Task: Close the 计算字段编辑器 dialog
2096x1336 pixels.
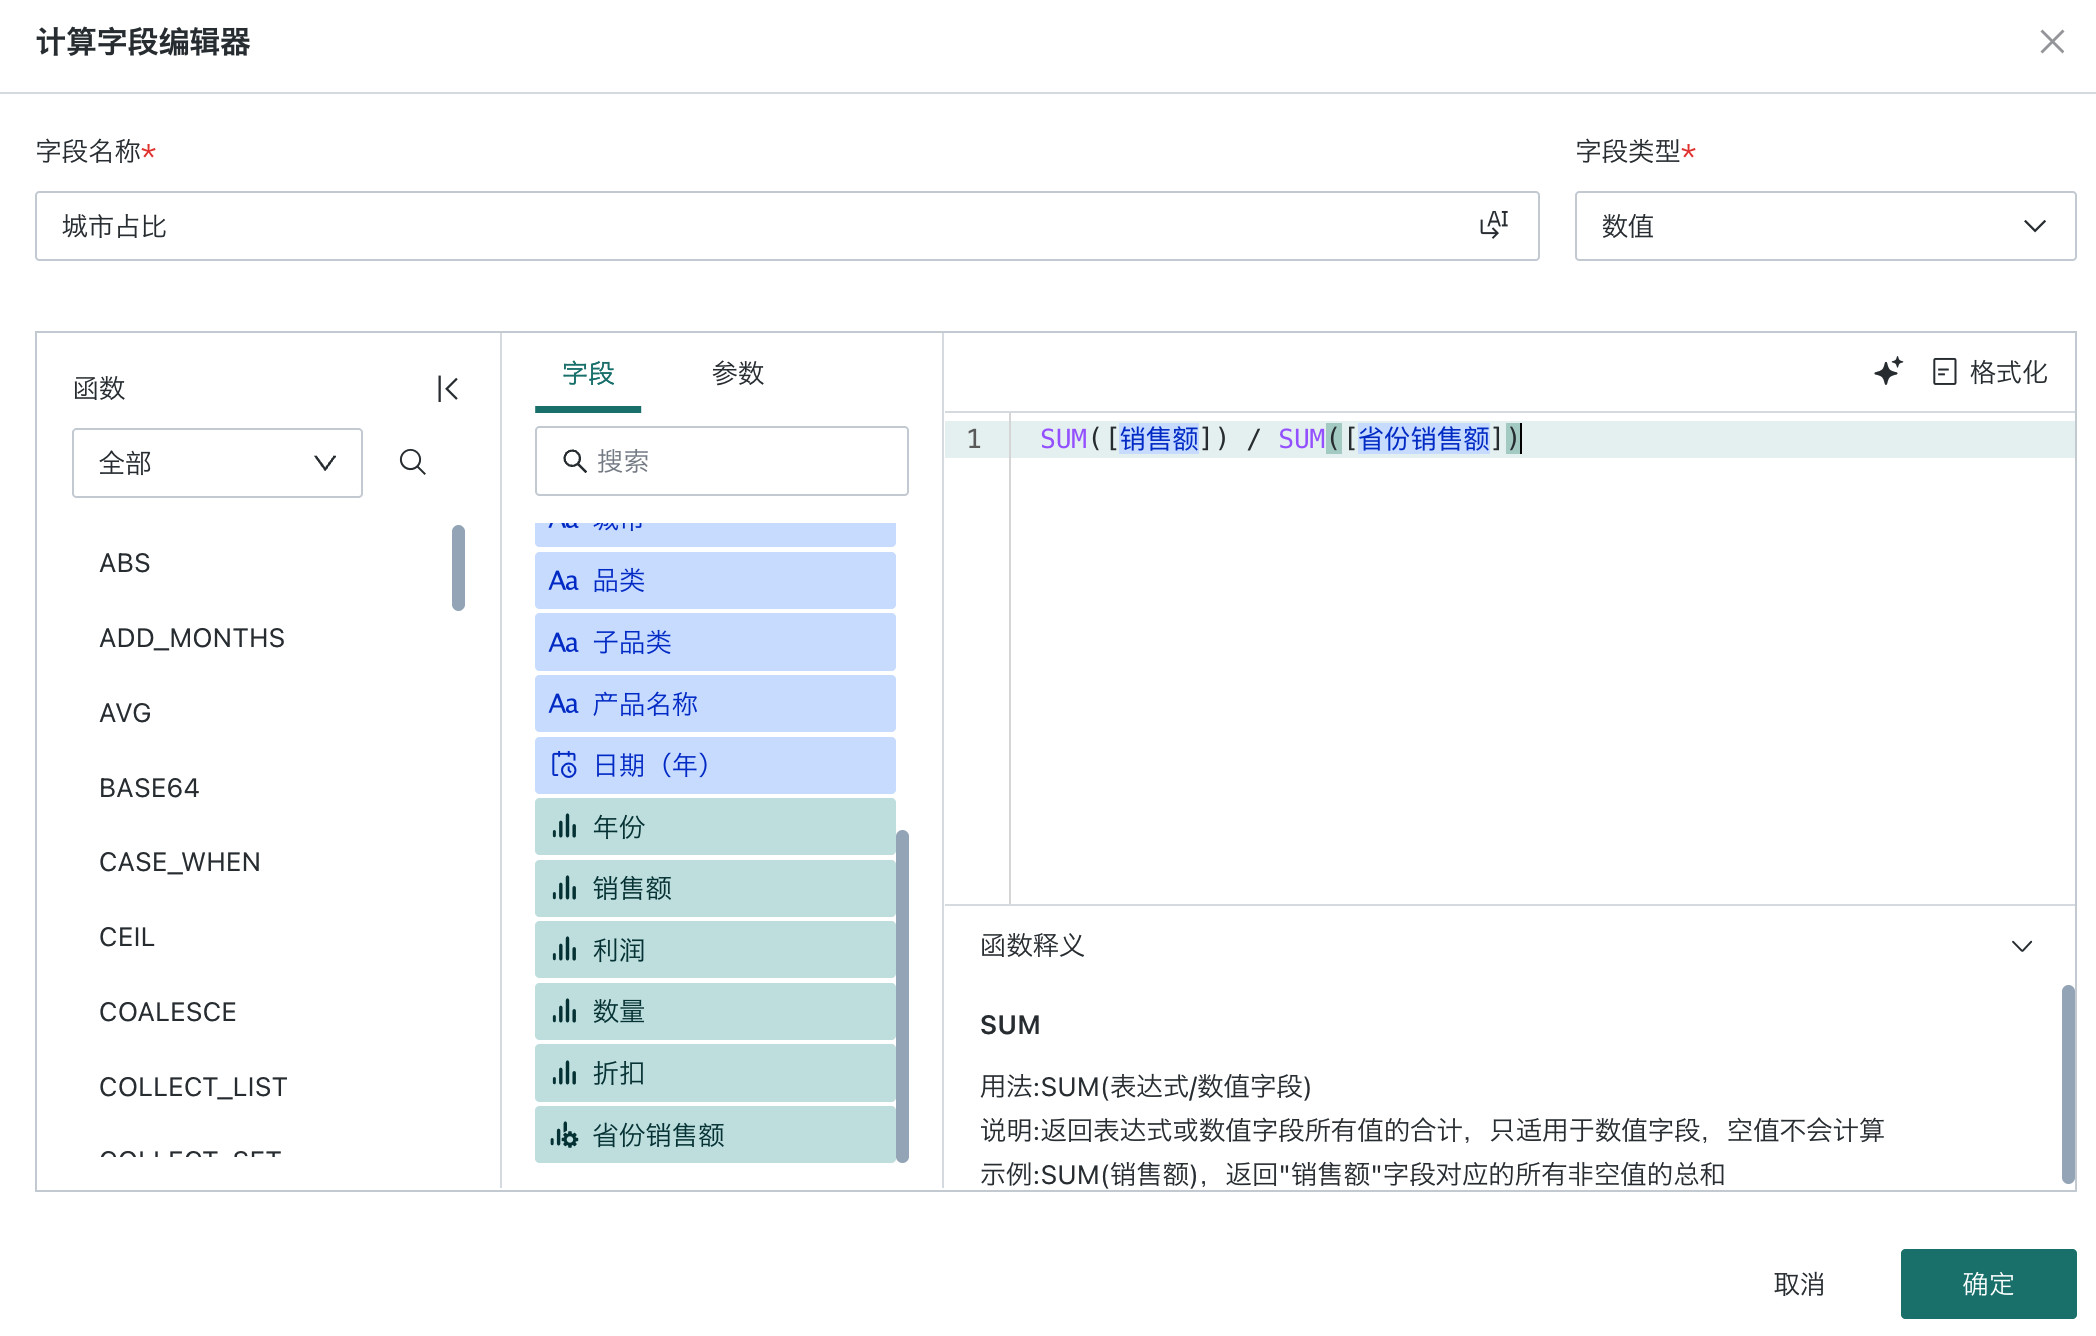Action: 2052,42
